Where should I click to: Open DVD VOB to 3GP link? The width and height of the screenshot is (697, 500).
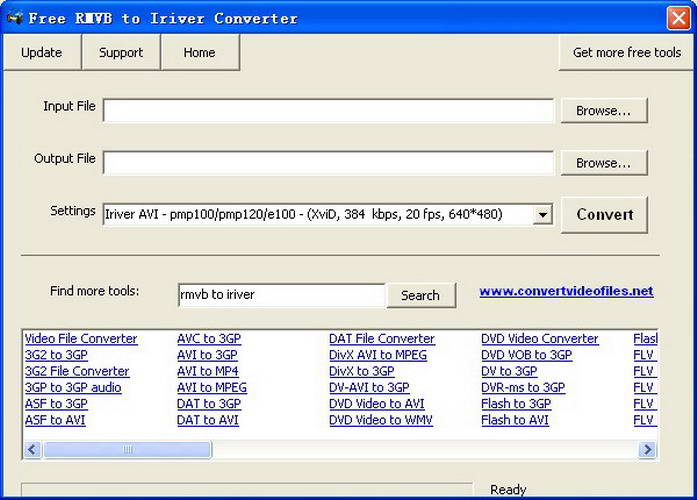tap(527, 355)
